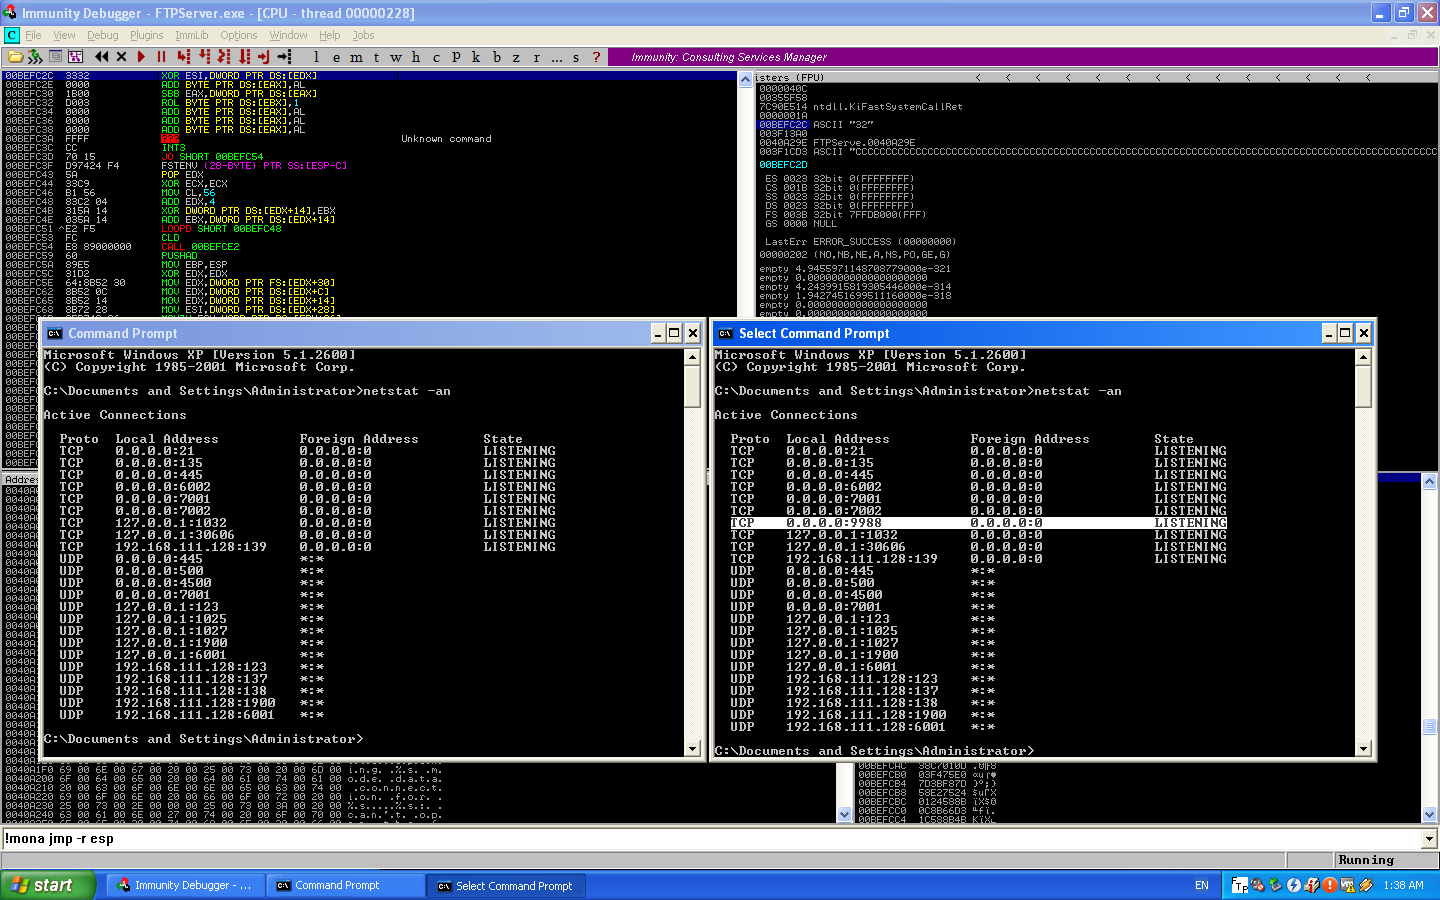Click the Restart program rewind icon
This screenshot has width=1440, height=900.
point(101,57)
